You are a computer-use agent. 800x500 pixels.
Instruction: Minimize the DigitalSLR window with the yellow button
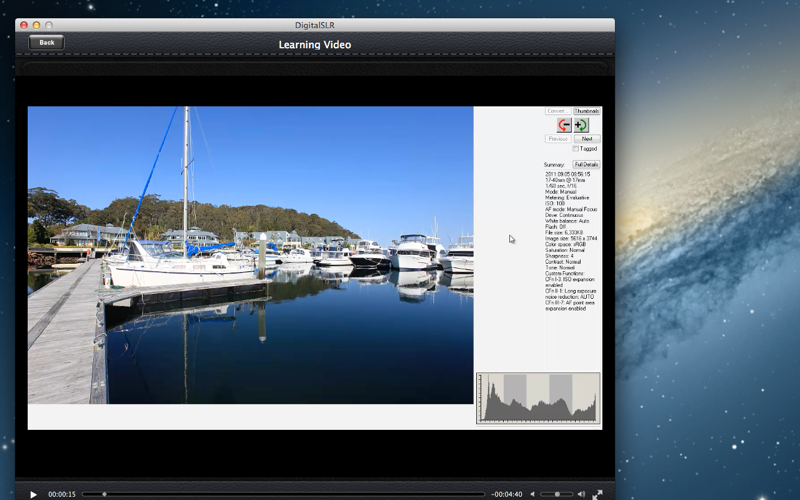[x=36, y=25]
